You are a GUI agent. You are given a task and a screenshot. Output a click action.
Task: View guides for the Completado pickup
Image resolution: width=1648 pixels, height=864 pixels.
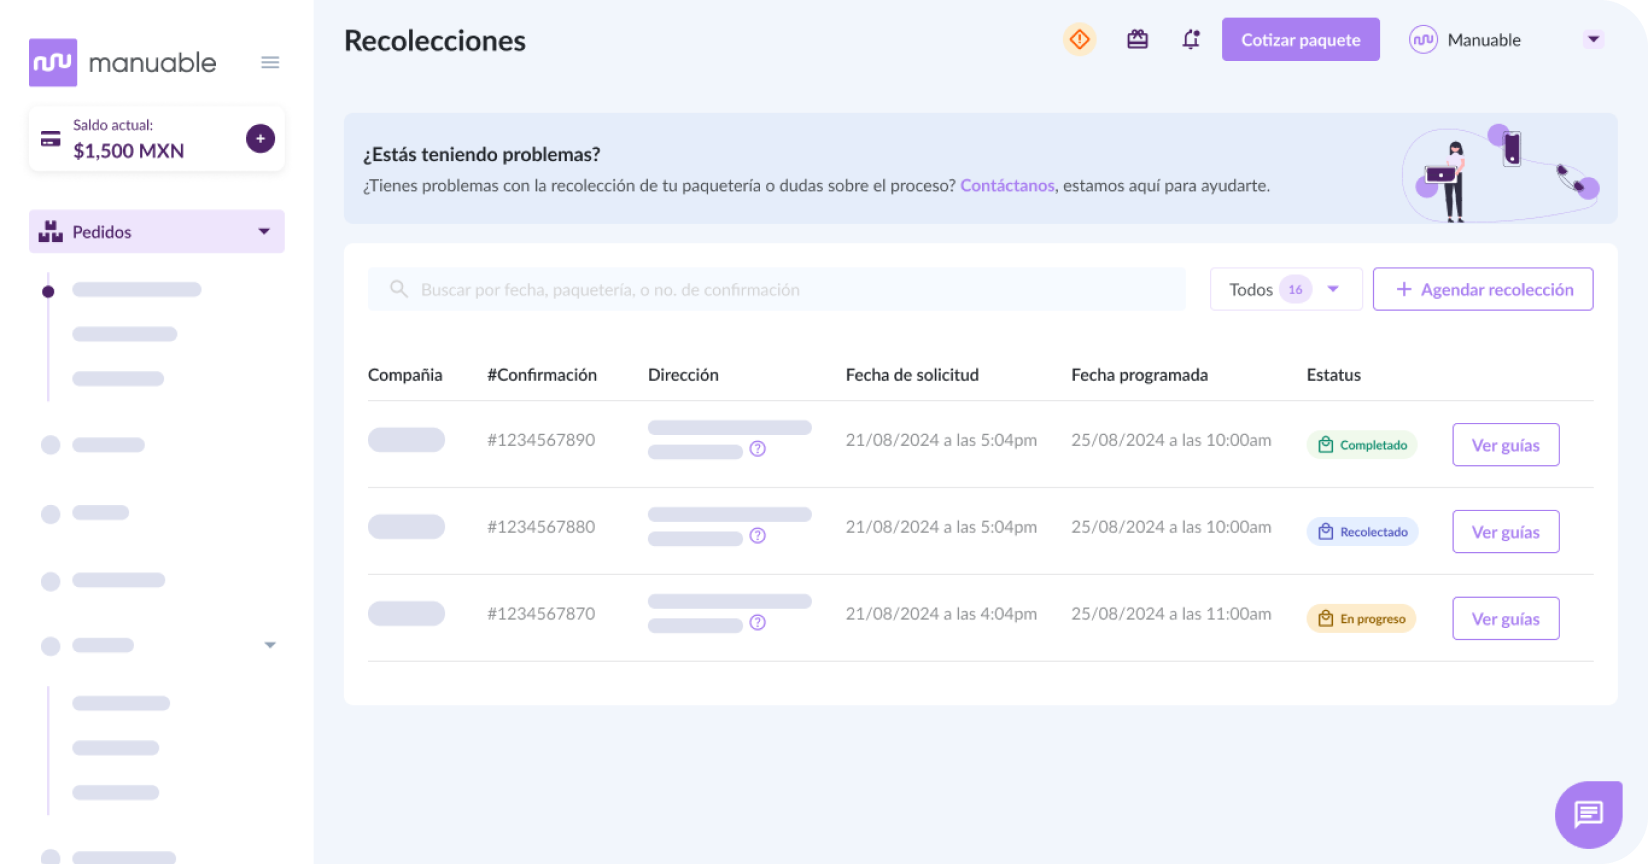1506,445
